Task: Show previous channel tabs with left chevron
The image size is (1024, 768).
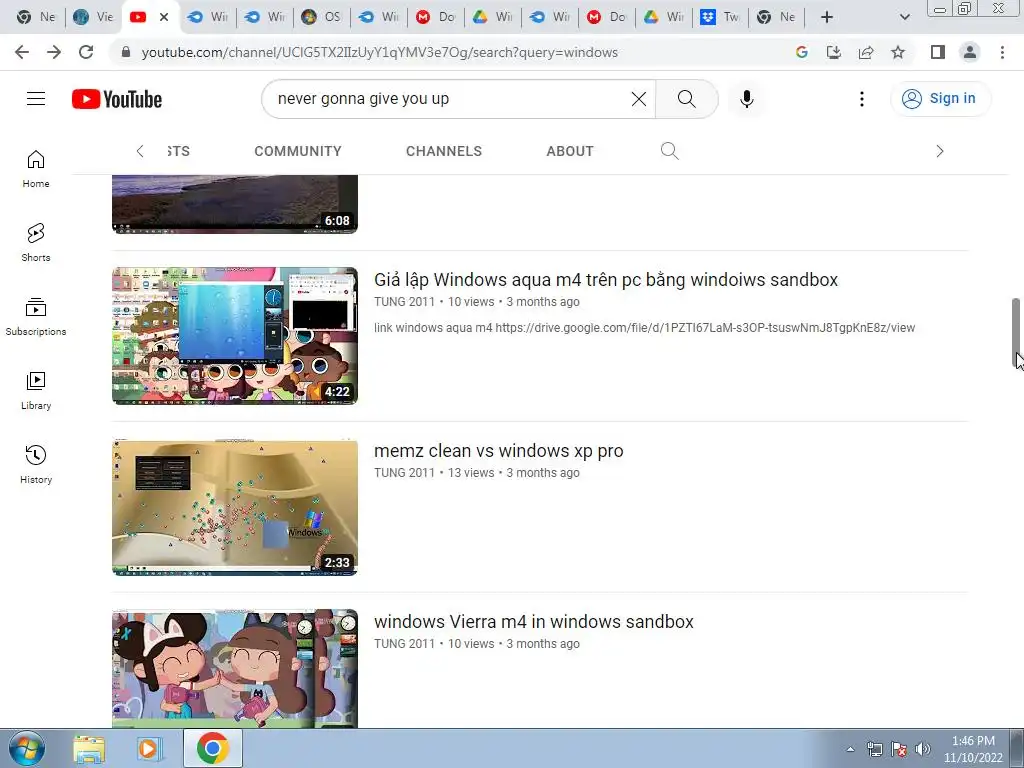Action: (x=140, y=151)
